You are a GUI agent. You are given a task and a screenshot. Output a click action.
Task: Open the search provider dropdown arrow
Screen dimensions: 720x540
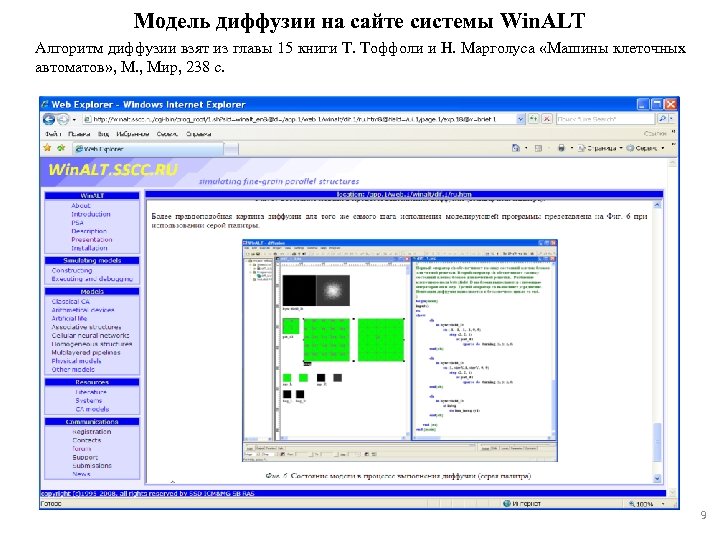671,119
